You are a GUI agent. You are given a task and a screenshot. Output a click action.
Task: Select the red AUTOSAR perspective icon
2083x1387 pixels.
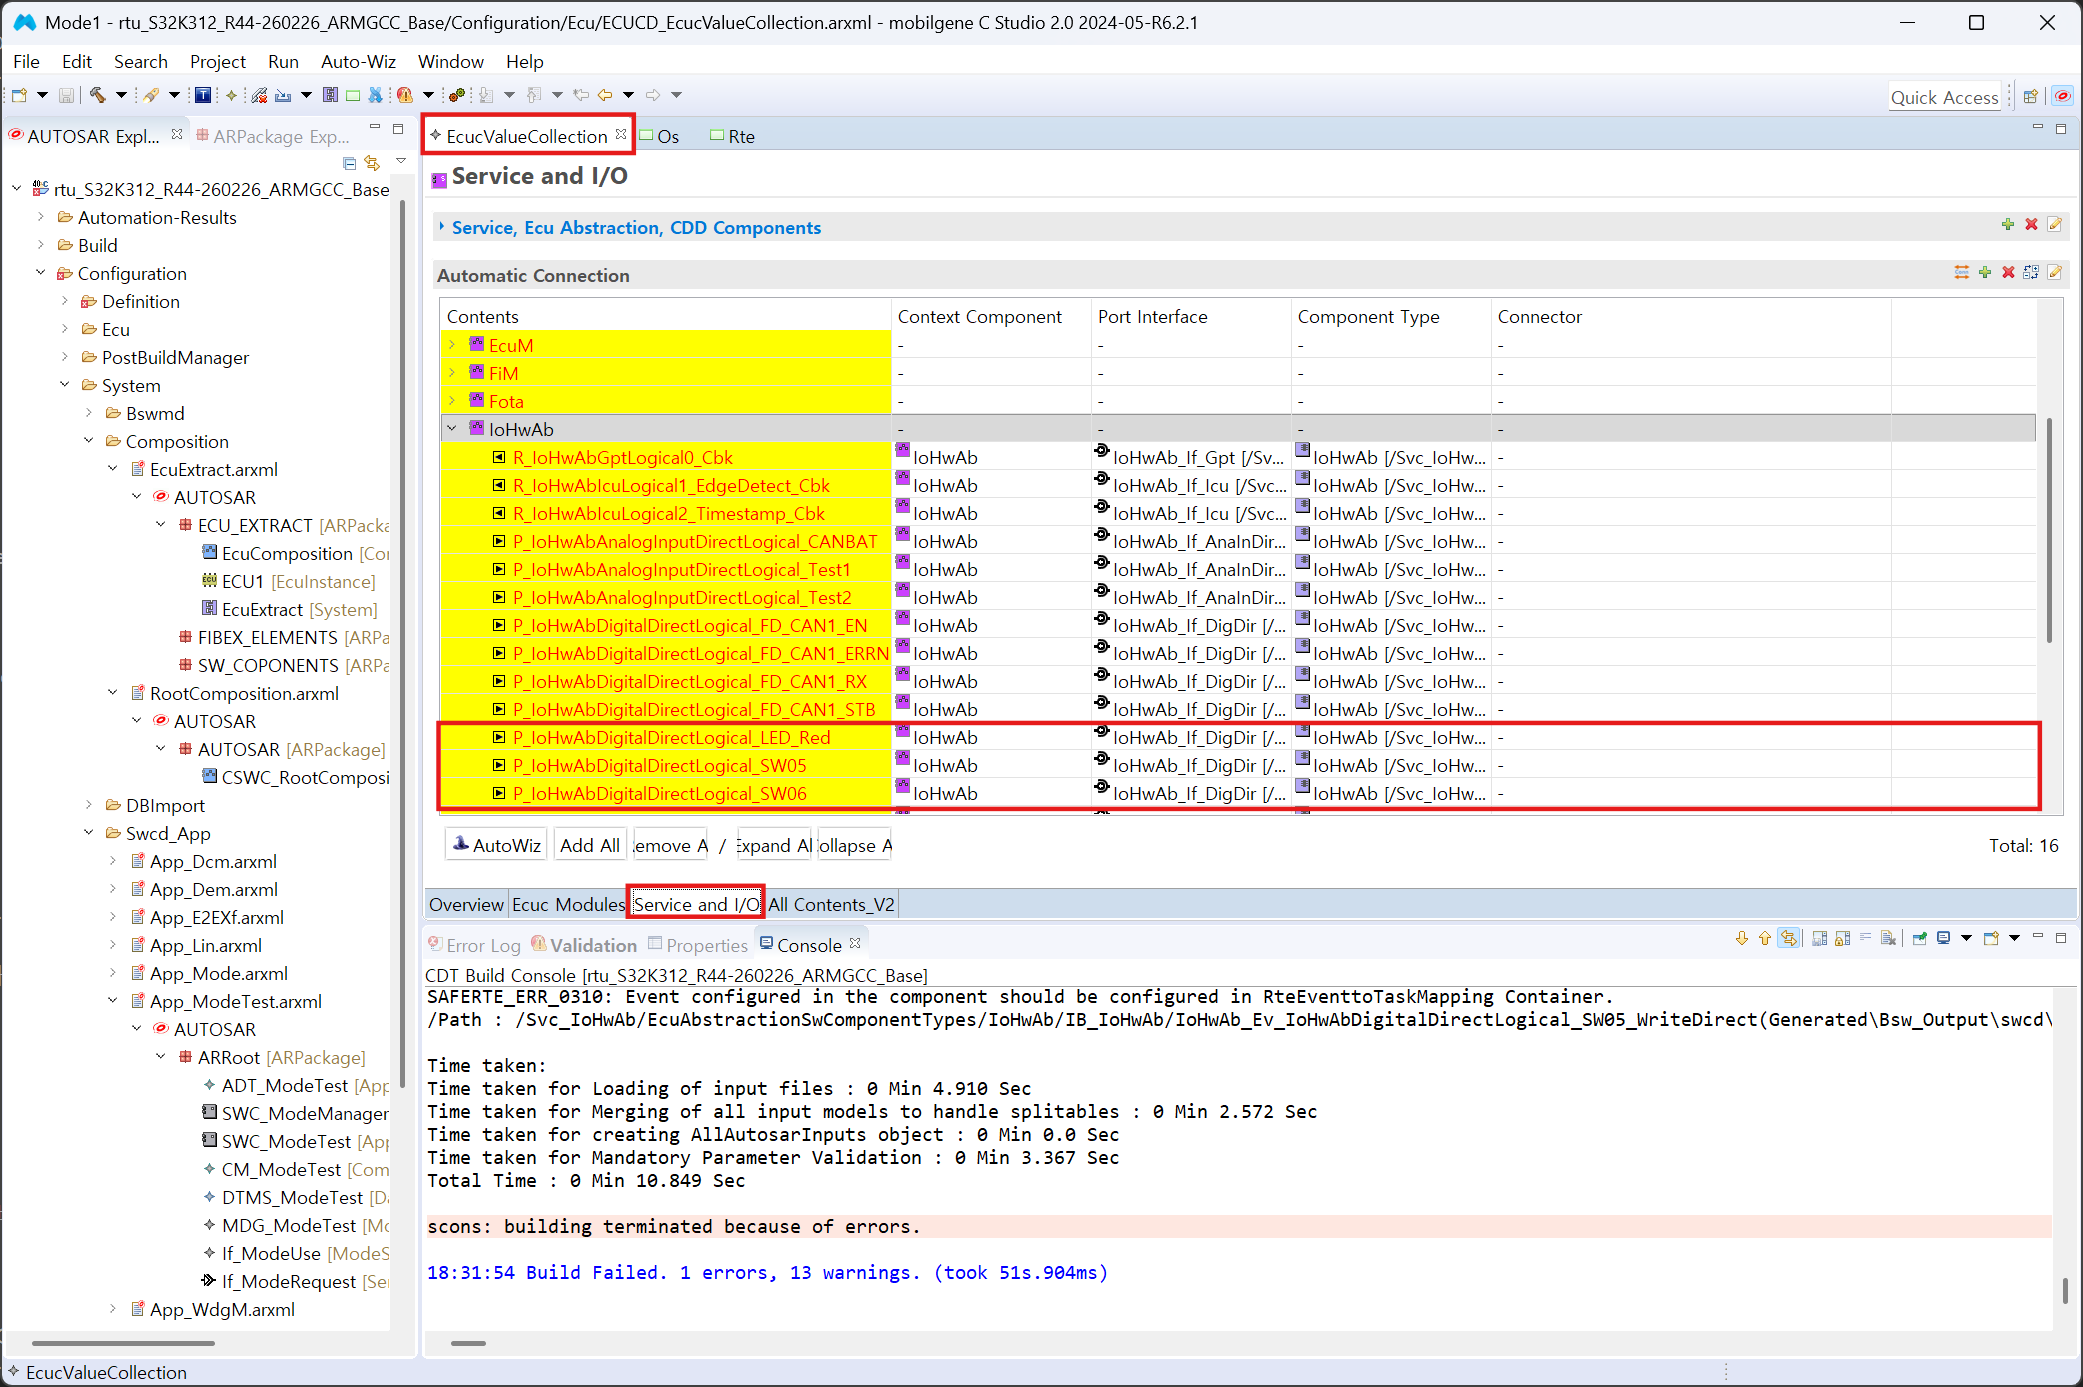[2062, 97]
